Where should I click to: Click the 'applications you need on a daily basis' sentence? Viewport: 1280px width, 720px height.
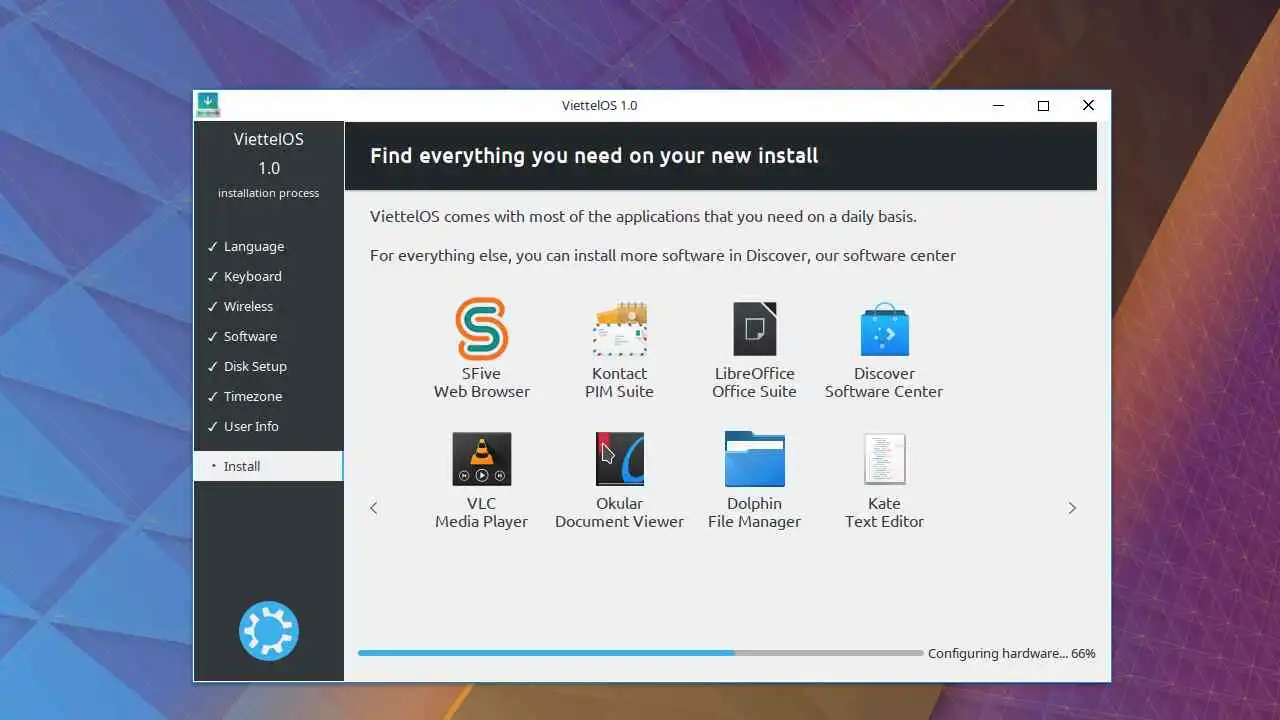(x=643, y=216)
